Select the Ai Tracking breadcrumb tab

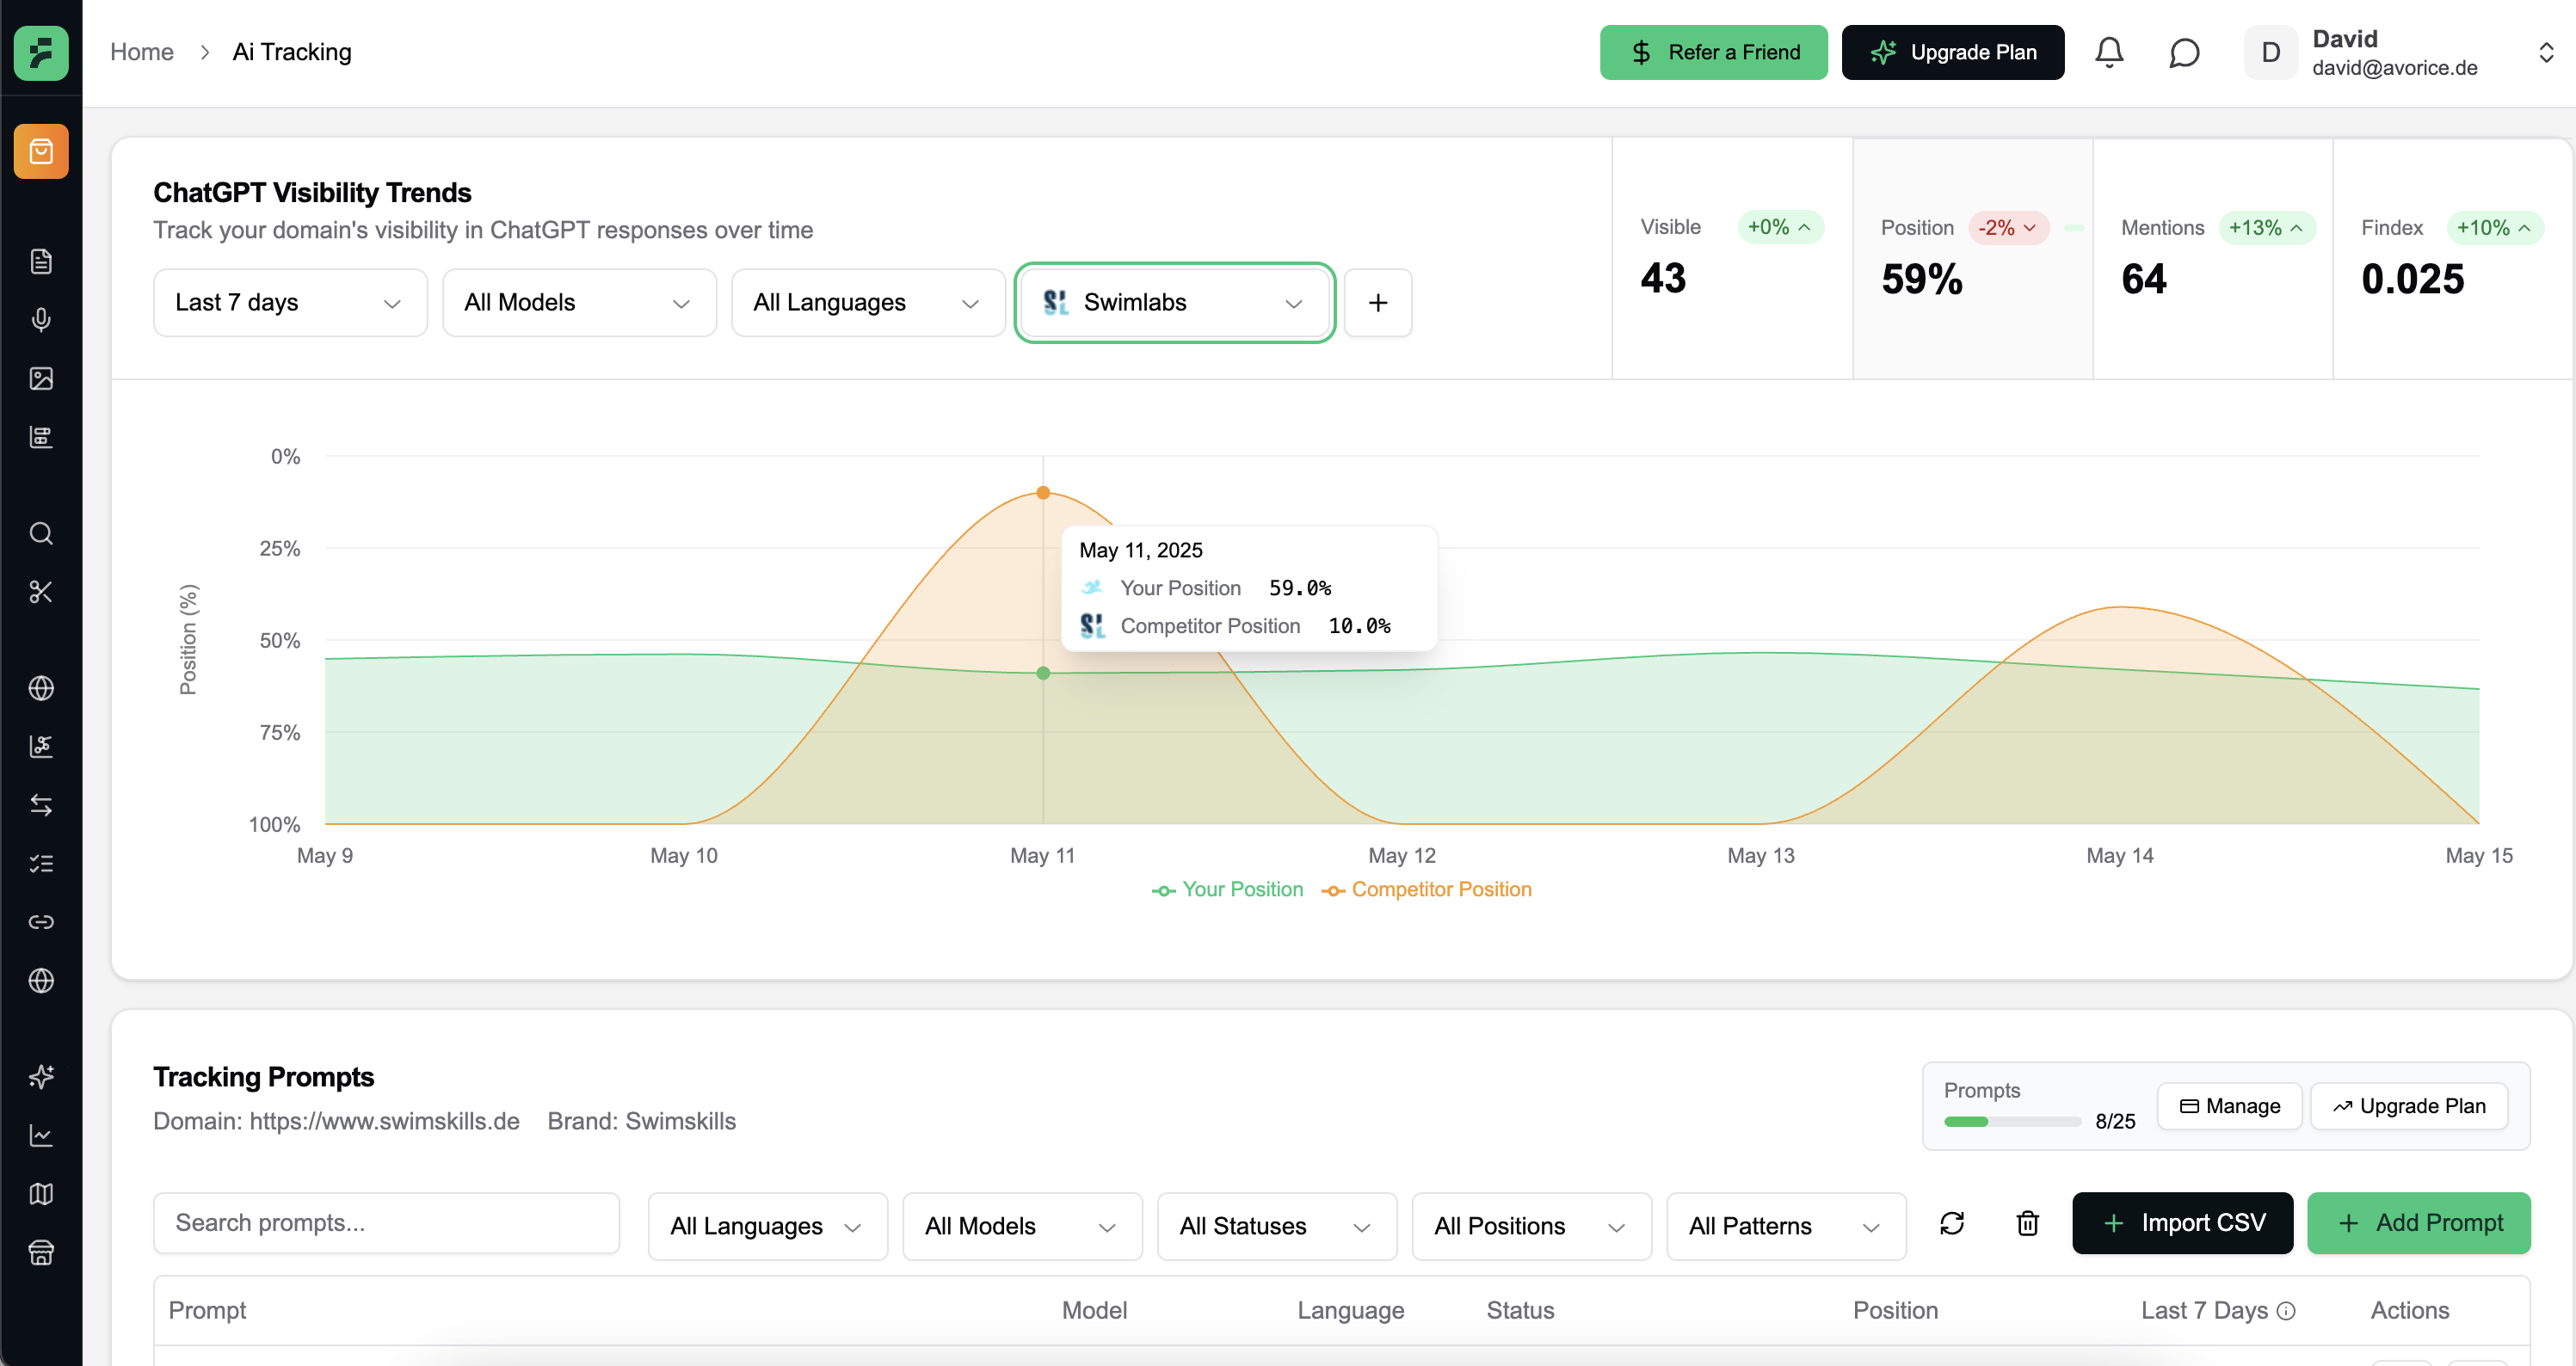(x=291, y=52)
